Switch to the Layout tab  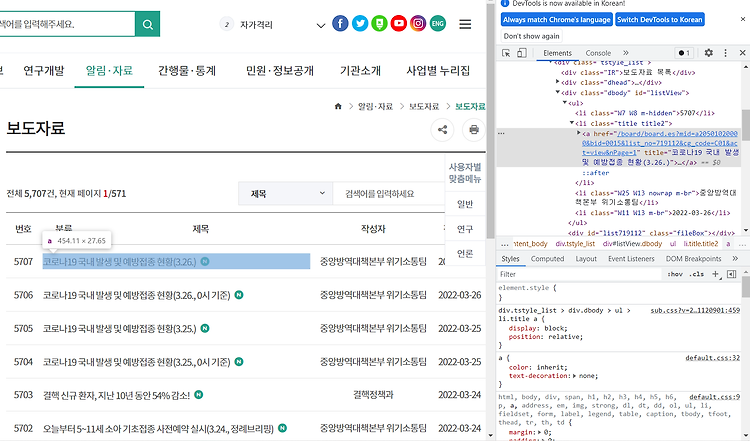click(586, 259)
